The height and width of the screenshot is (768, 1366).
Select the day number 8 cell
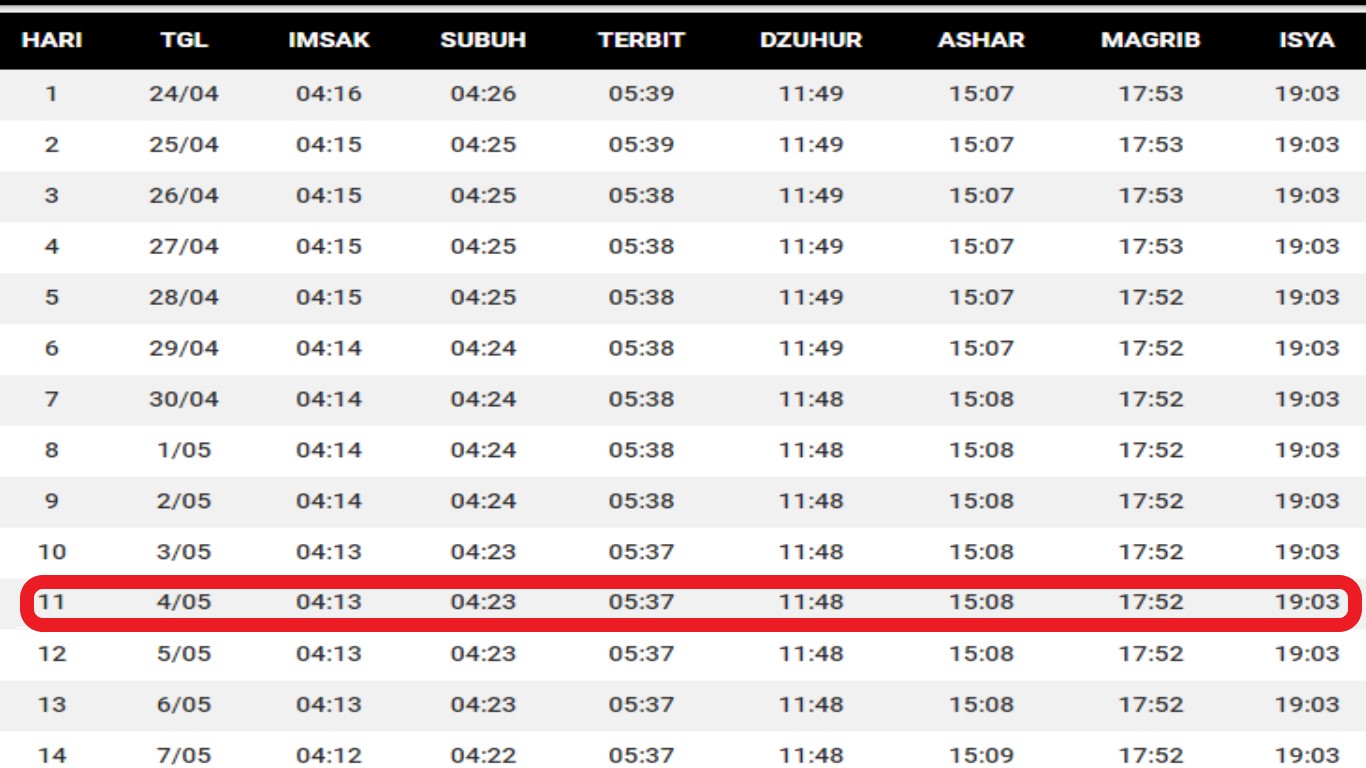[53, 450]
